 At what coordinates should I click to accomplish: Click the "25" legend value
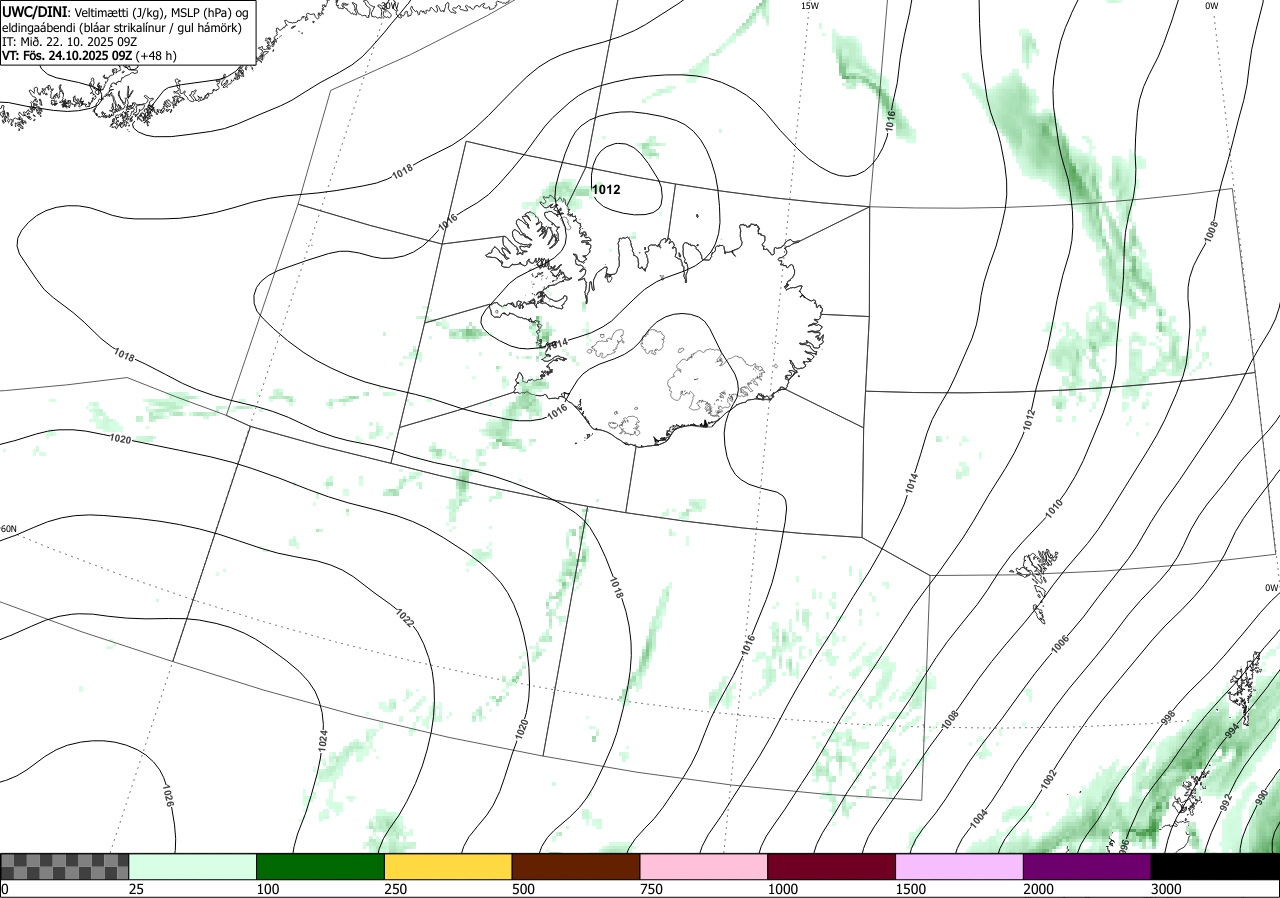click(136, 889)
